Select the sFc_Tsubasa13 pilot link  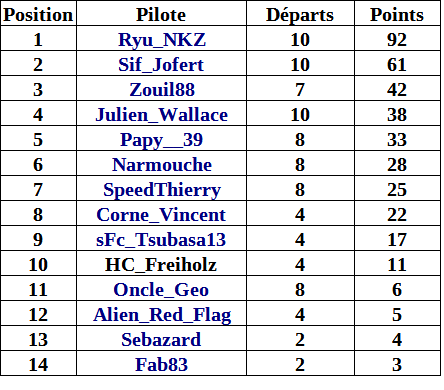161,240
